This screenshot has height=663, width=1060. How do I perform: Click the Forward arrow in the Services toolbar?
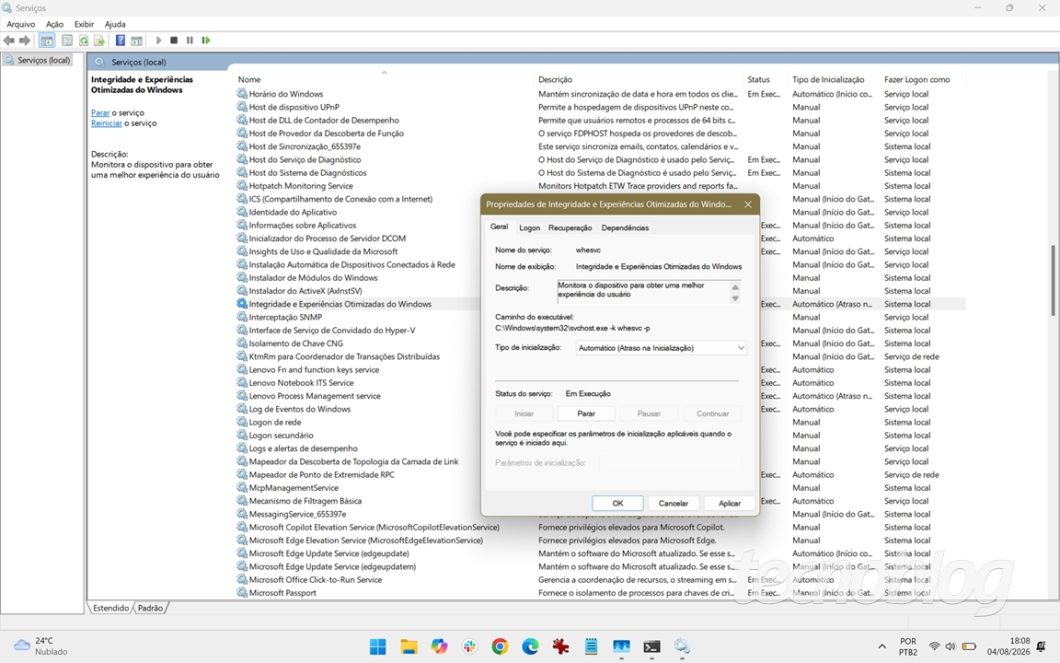point(25,41)
